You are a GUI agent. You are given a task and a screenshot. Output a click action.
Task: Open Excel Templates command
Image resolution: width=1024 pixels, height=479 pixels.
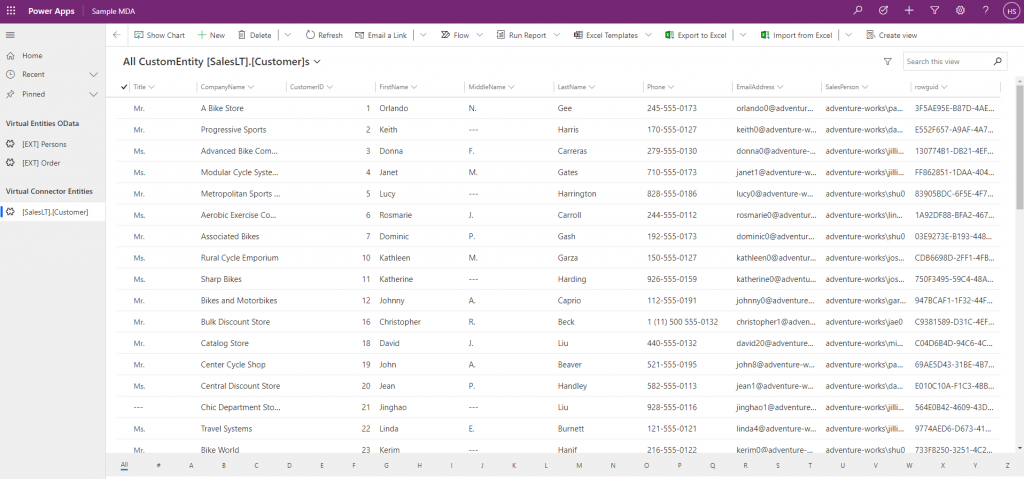coord(605,35)
